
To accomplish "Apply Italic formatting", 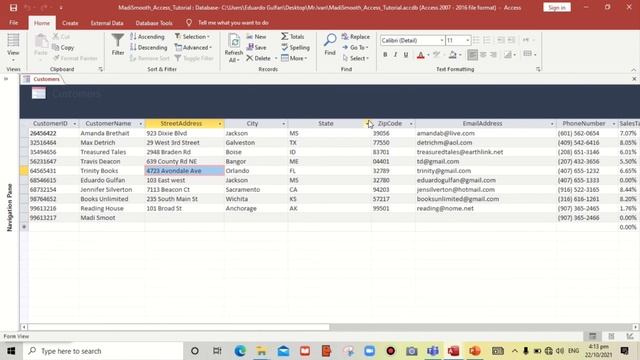I will (395, 55).
